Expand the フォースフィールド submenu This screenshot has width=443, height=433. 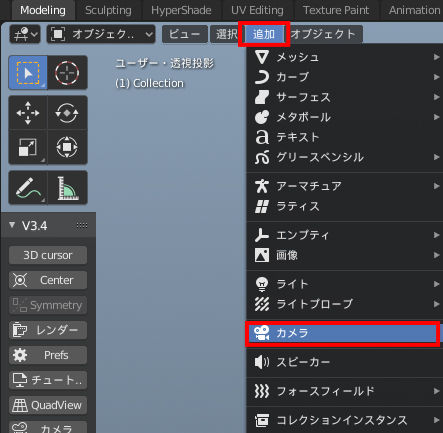coord(345,391)
